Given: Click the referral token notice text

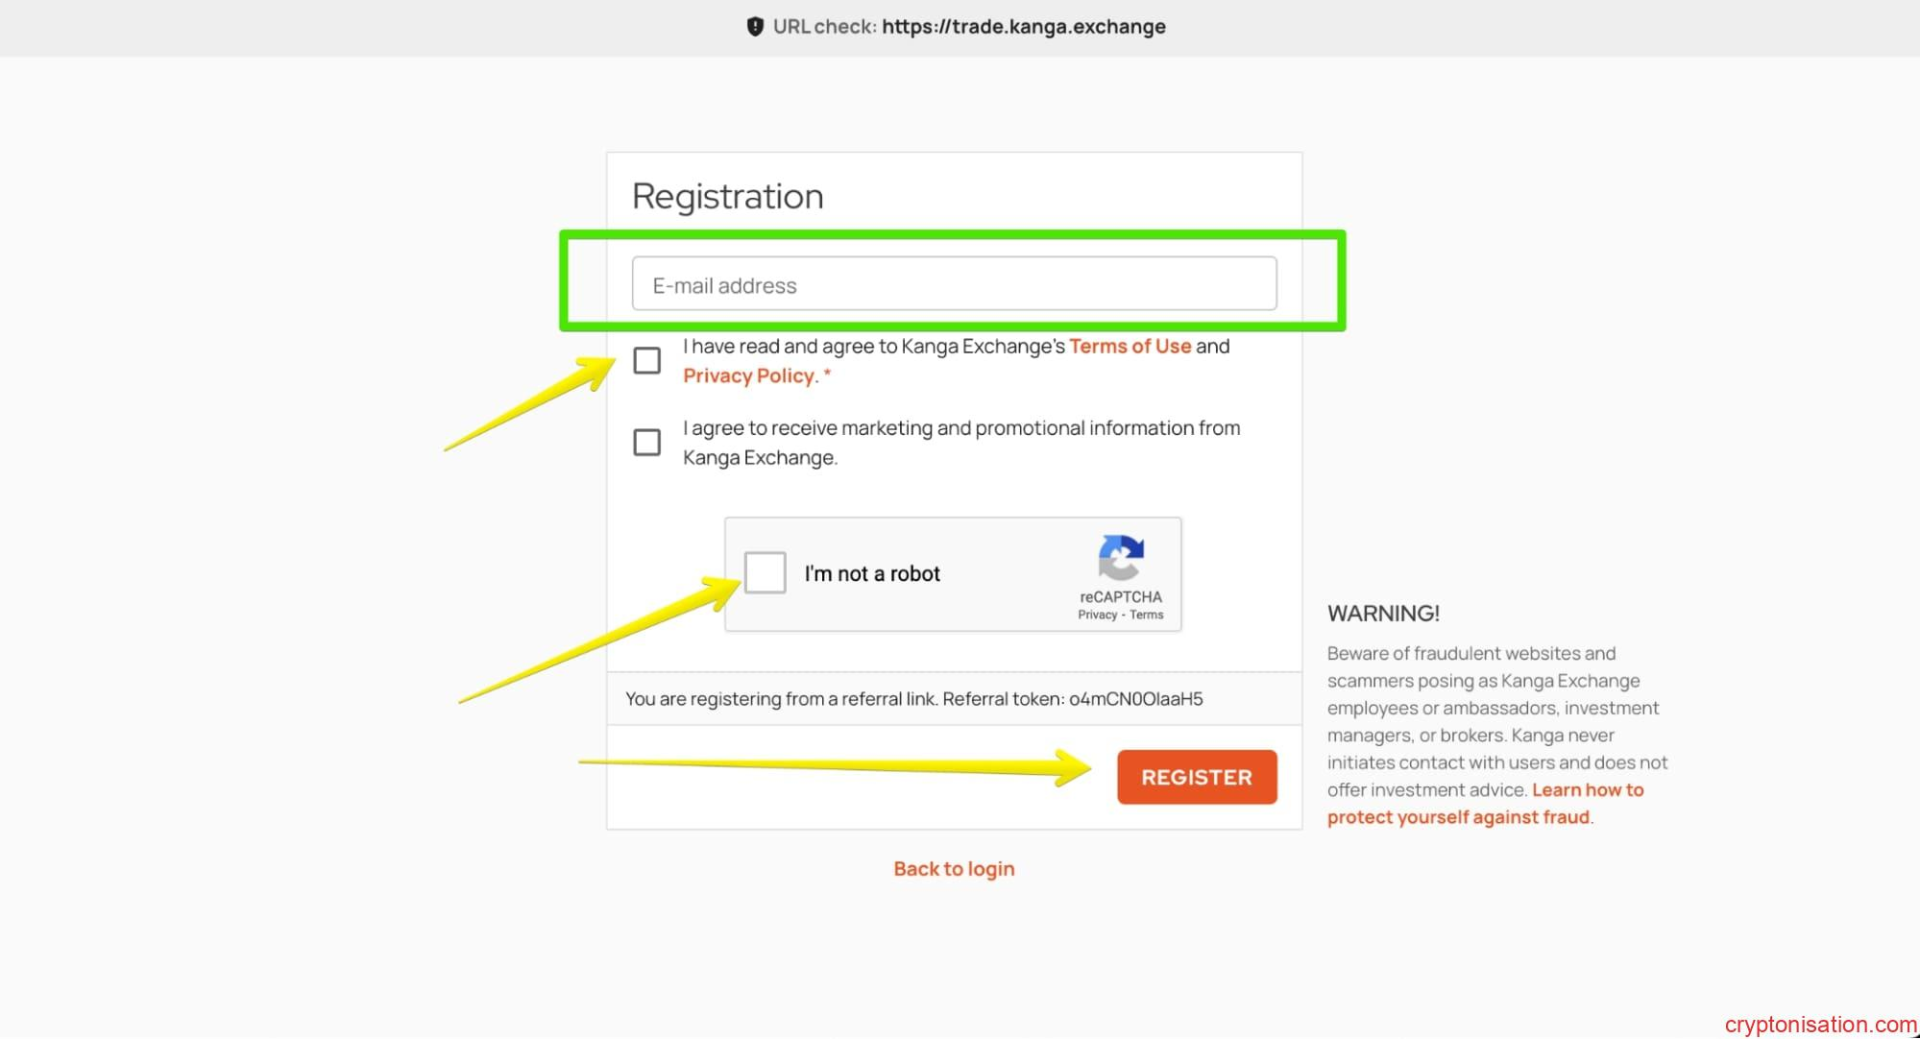Looking at the screenshot, I should (914, 699).
